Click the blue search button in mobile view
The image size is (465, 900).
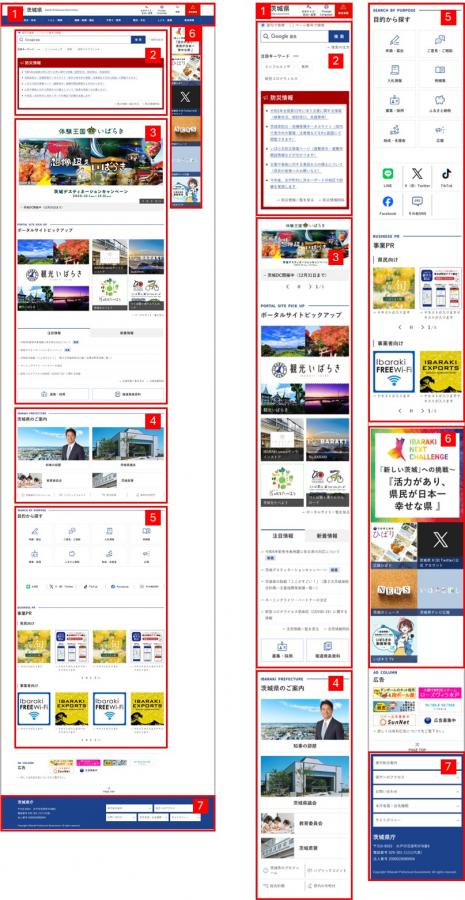click(x=339, y=36)
